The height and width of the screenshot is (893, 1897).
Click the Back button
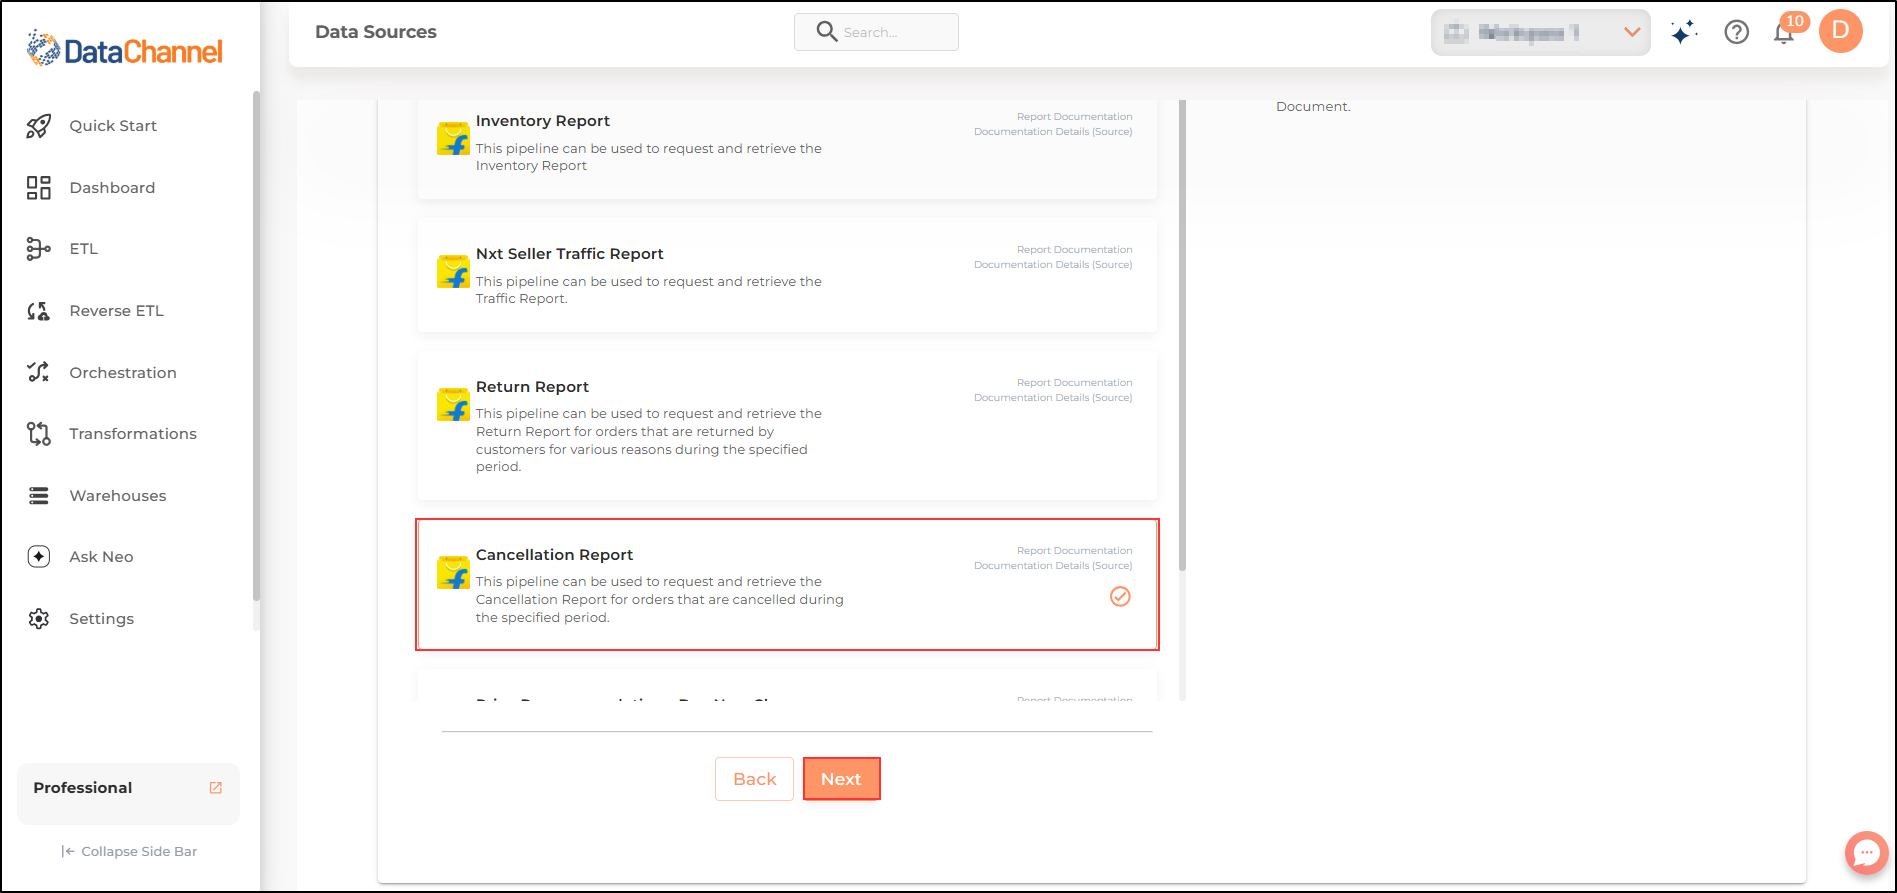click(x=754, y=779)
